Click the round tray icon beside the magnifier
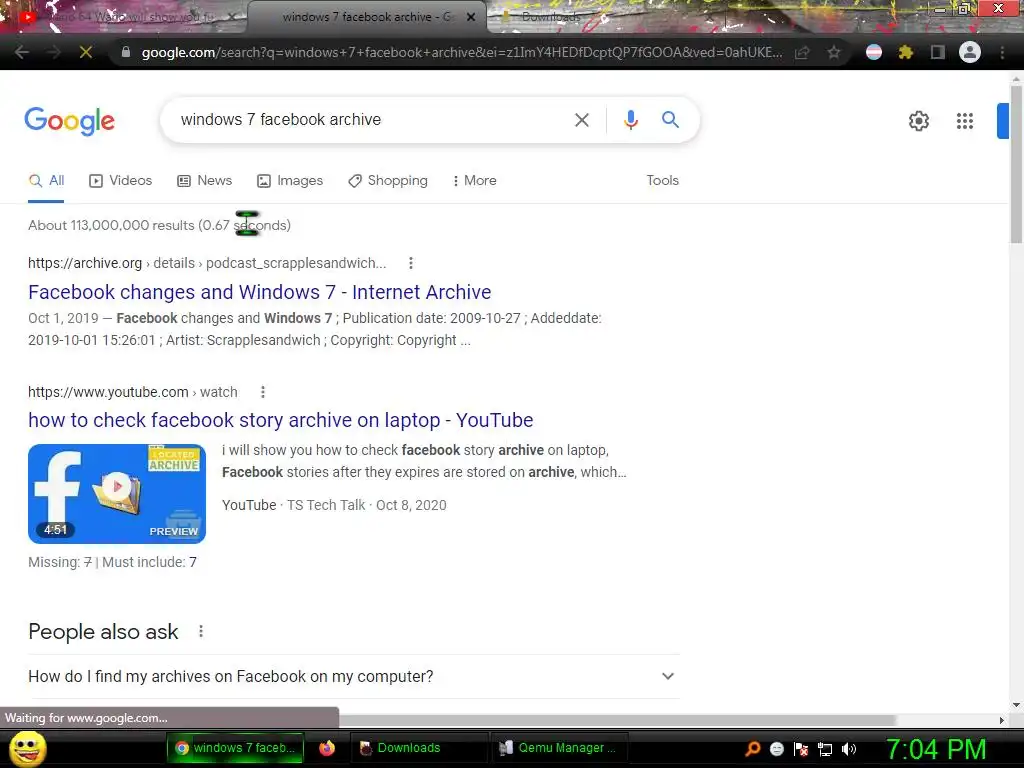Image resolution: width=1024 pixels, height=768 pixels. tap(776, 749)
